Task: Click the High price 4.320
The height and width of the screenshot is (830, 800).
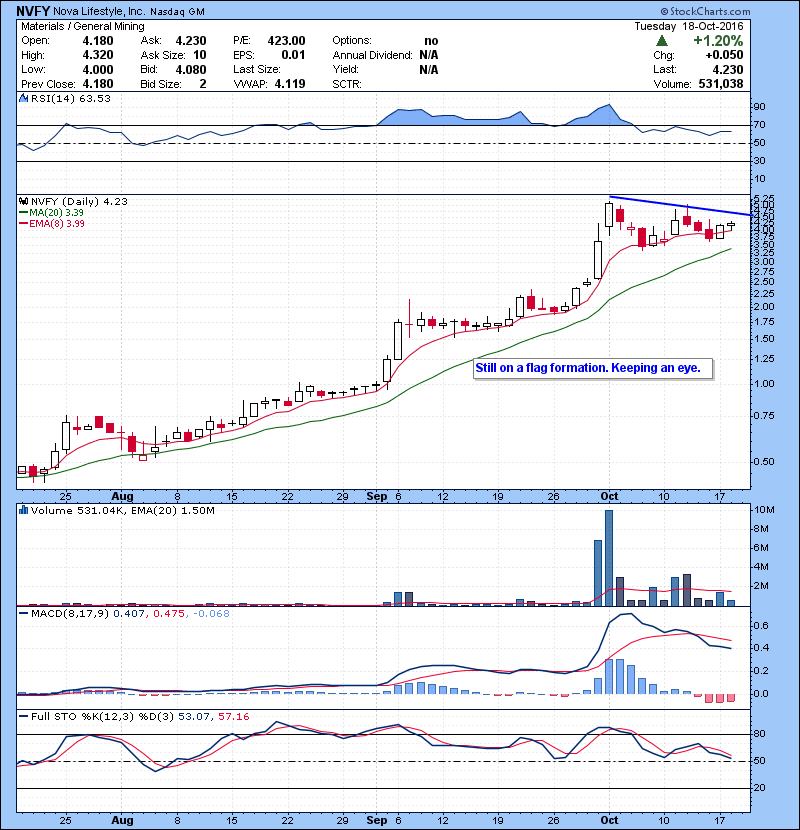Action: [98, 55]
